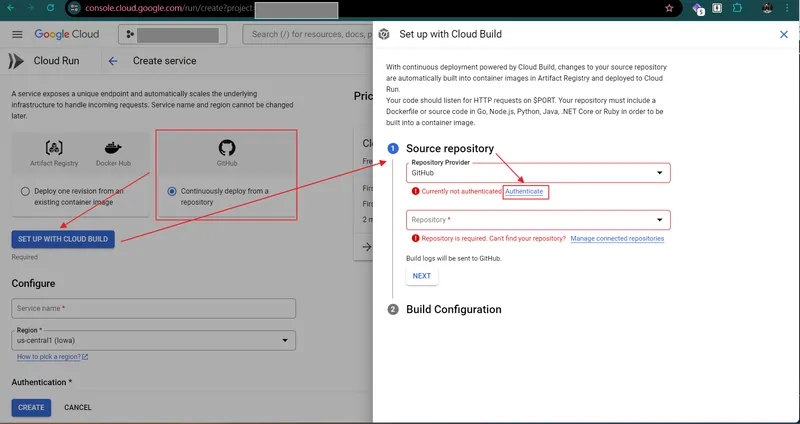Open the browser profile avatar

coord(767,8)
